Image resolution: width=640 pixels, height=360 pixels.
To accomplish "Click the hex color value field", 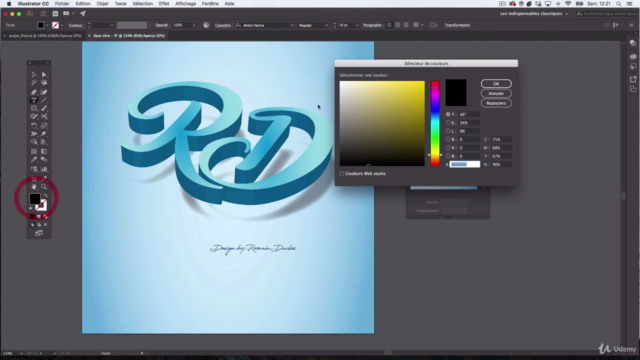I will [464, 164].
